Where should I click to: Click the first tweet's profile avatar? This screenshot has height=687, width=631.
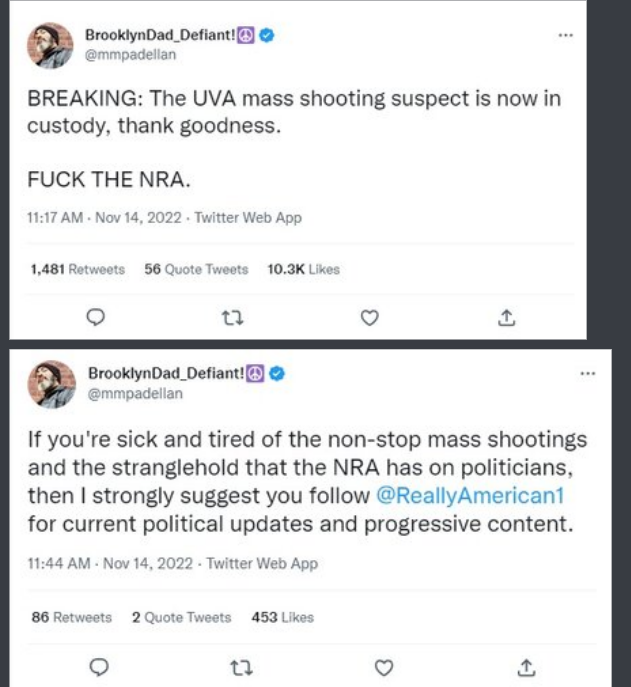49,44
